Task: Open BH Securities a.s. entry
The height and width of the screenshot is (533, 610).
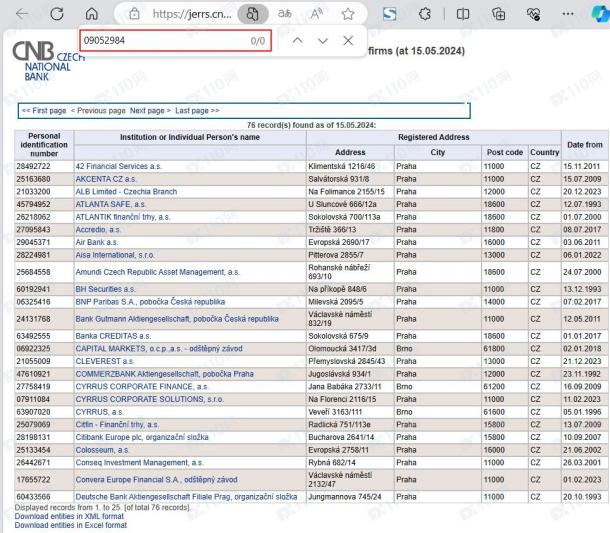Action: [x=105, y=289]
